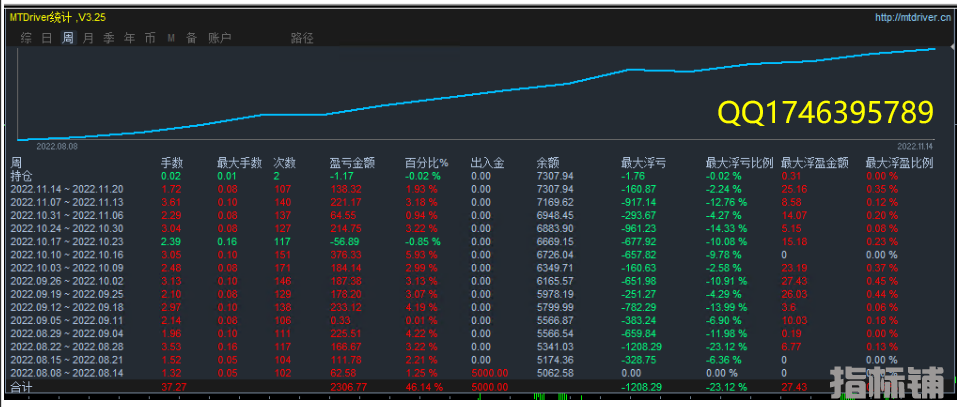958x407 pixels.
Task: Switch to the 年 yearly tab
Action: [x=129, y=38]
